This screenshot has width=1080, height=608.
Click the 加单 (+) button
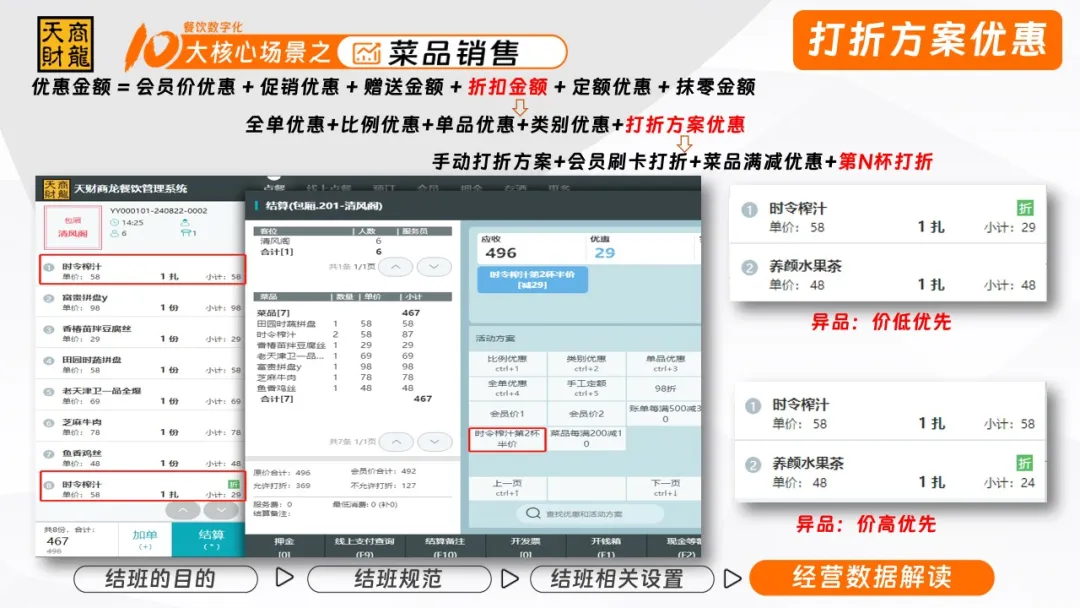(x=145, y=539)
